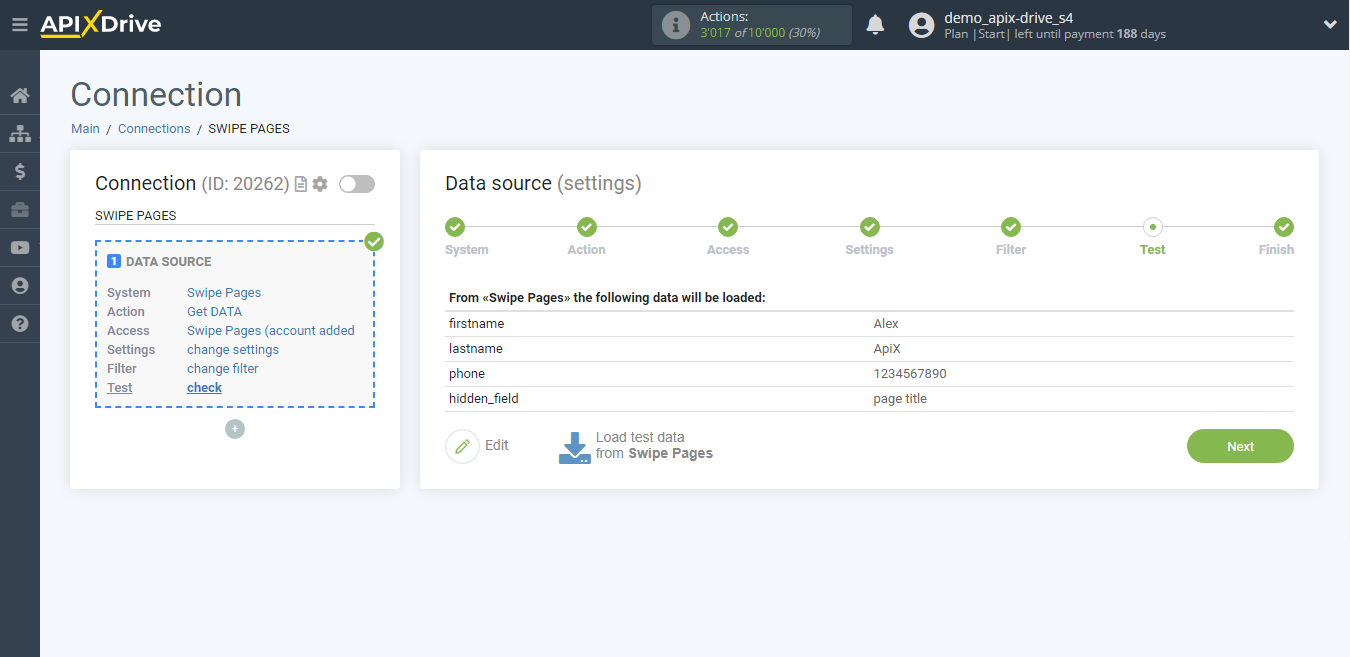Click the Main breadcrumb link
This screenshot has height=657, width=1350.
85,129
